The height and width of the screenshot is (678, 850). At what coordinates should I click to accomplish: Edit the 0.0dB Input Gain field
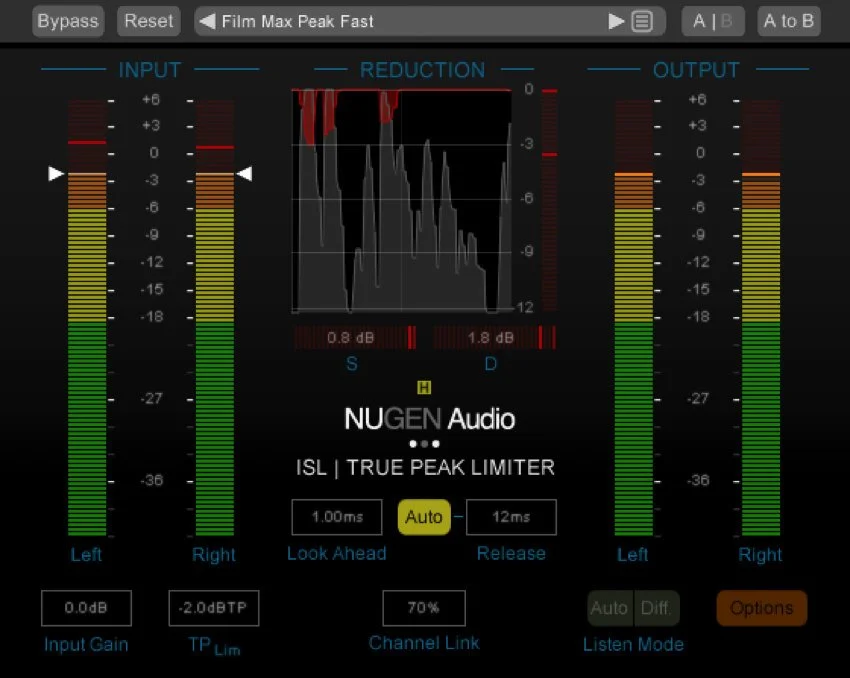(x=86, y=608)
